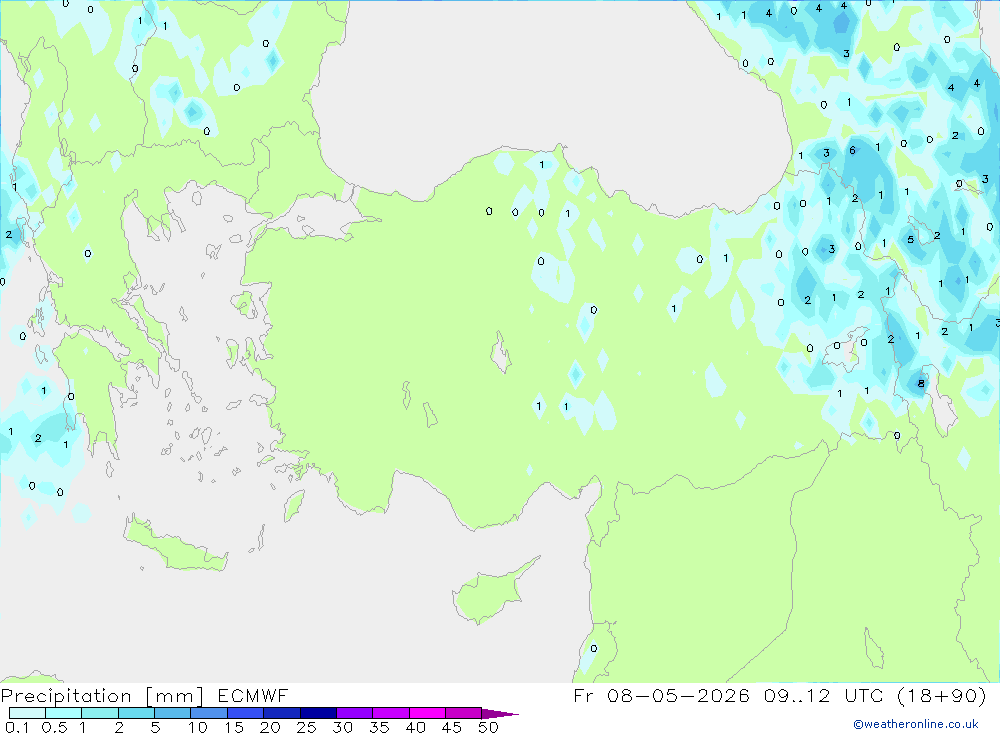Click the '40' legend scale label

coord(416,727)
